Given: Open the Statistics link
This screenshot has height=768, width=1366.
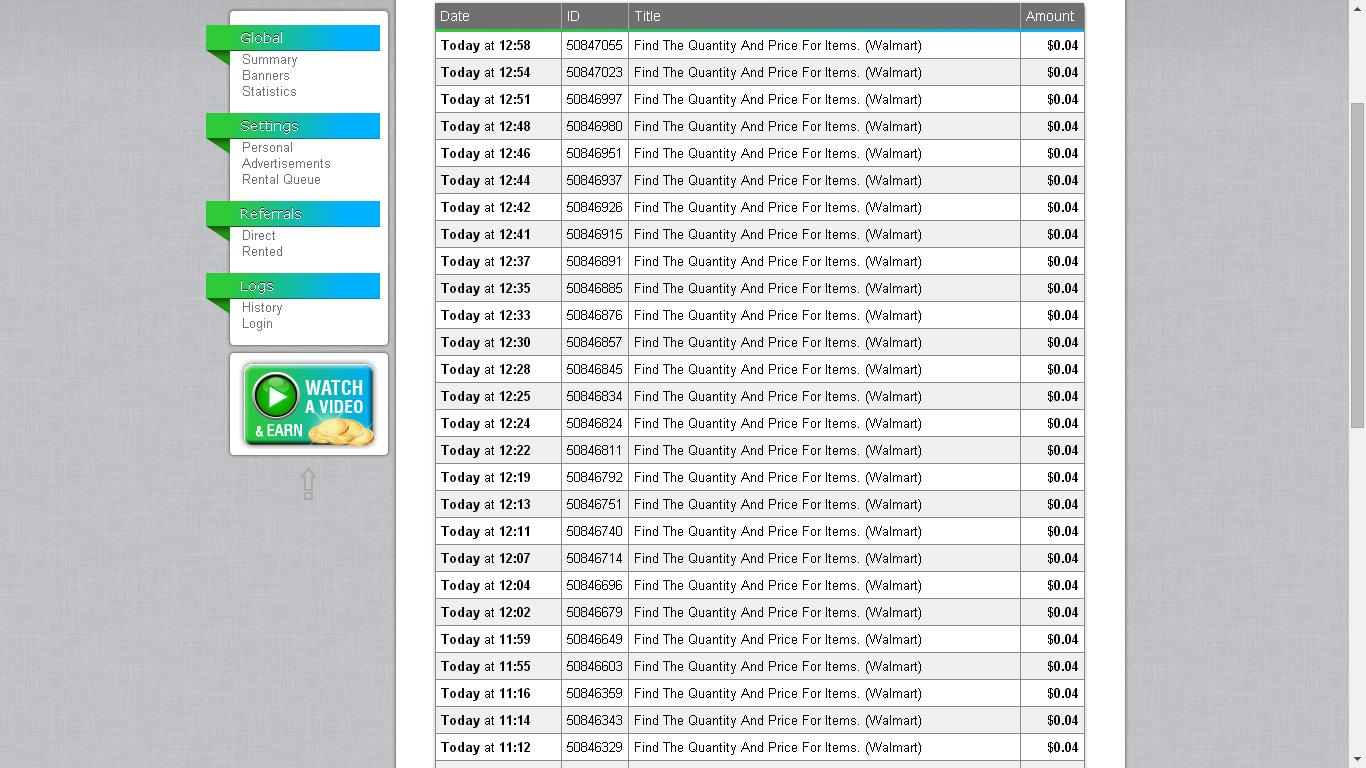Looking at the screenshot, I should pyautogui.click(x=269, y=92).
